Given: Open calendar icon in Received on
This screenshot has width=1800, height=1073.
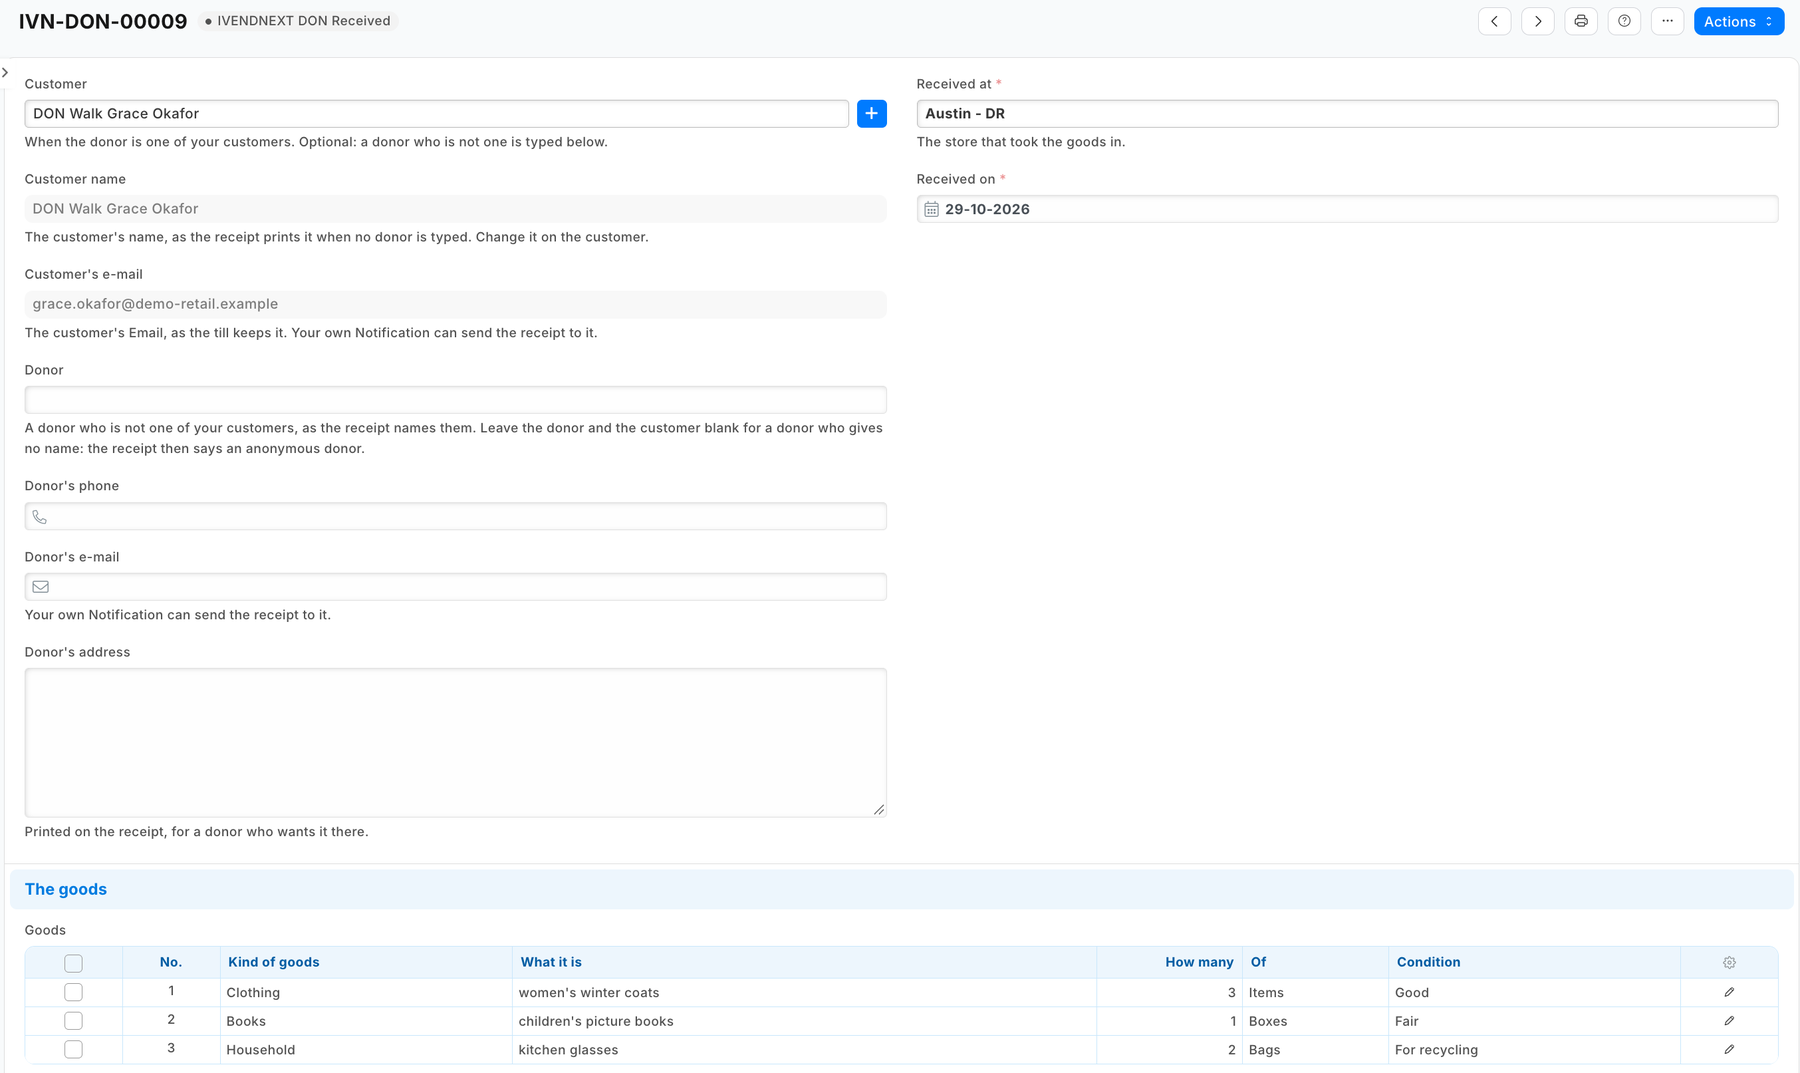Looking at the screenshot, I should (931, 209).
